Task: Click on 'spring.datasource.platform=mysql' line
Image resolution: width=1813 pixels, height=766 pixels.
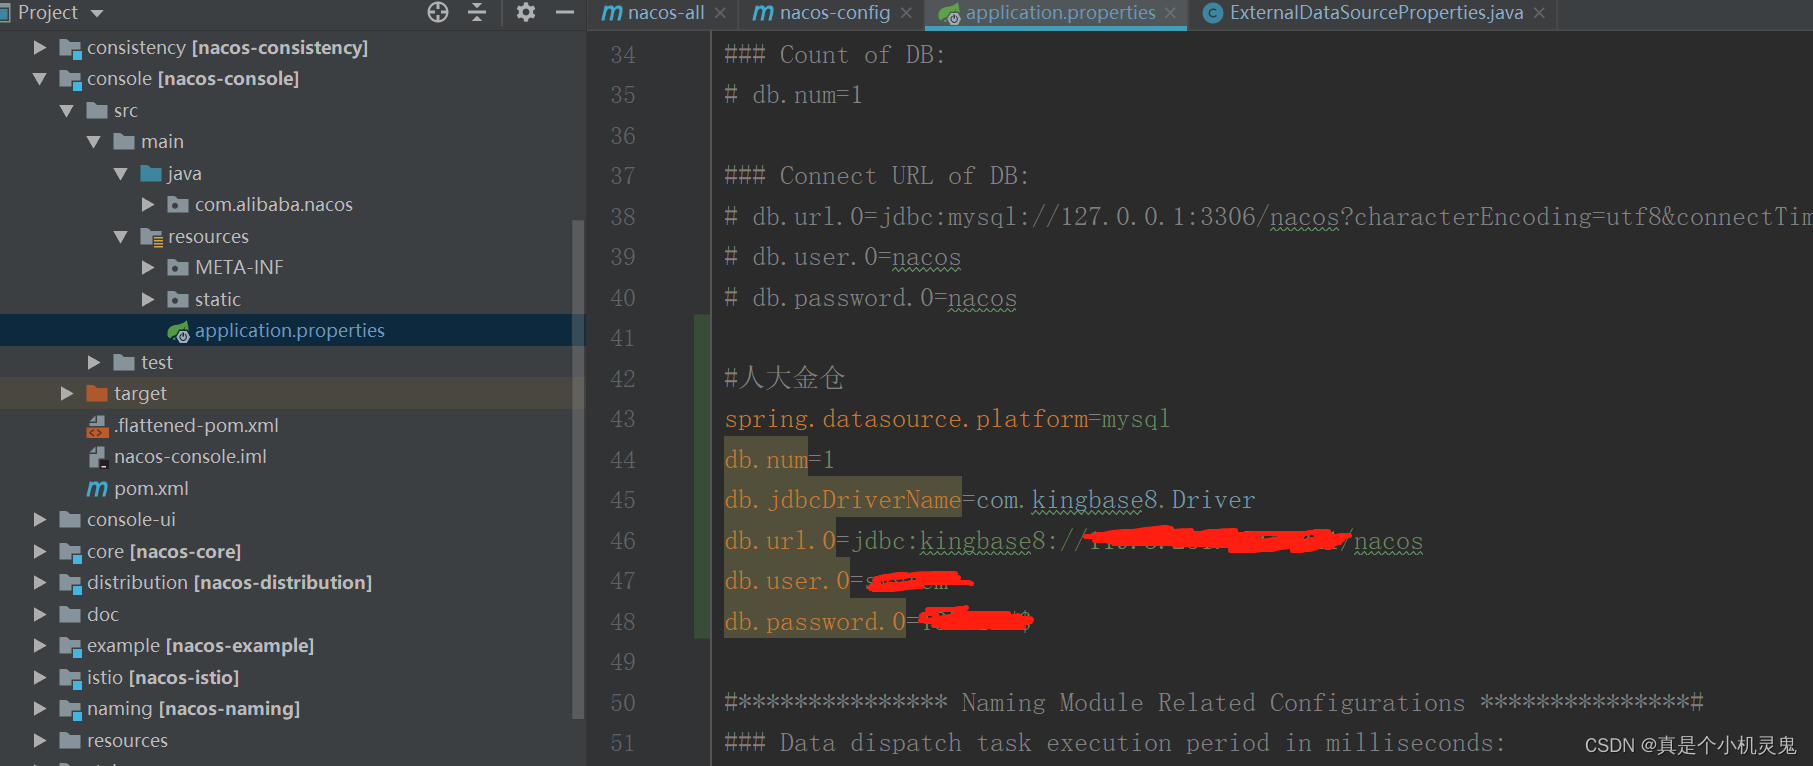Action: tap(947, 419)
